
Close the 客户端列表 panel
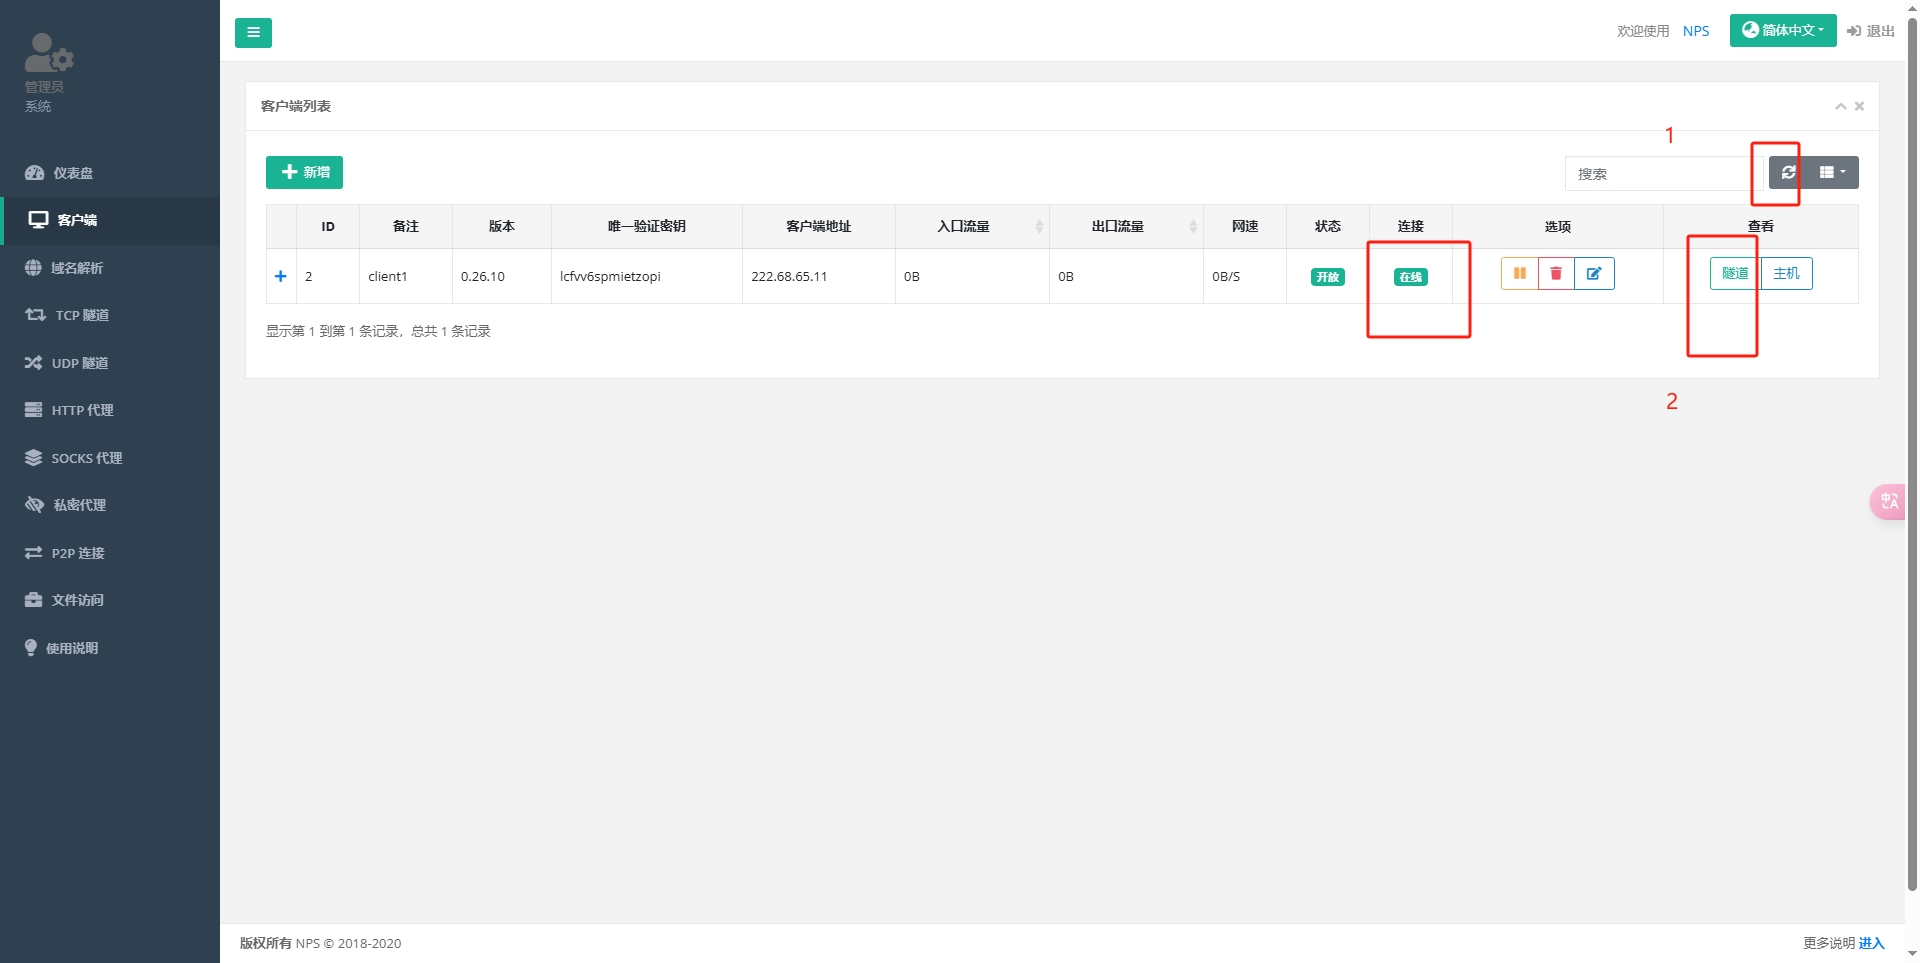[x=1860, y=106]
